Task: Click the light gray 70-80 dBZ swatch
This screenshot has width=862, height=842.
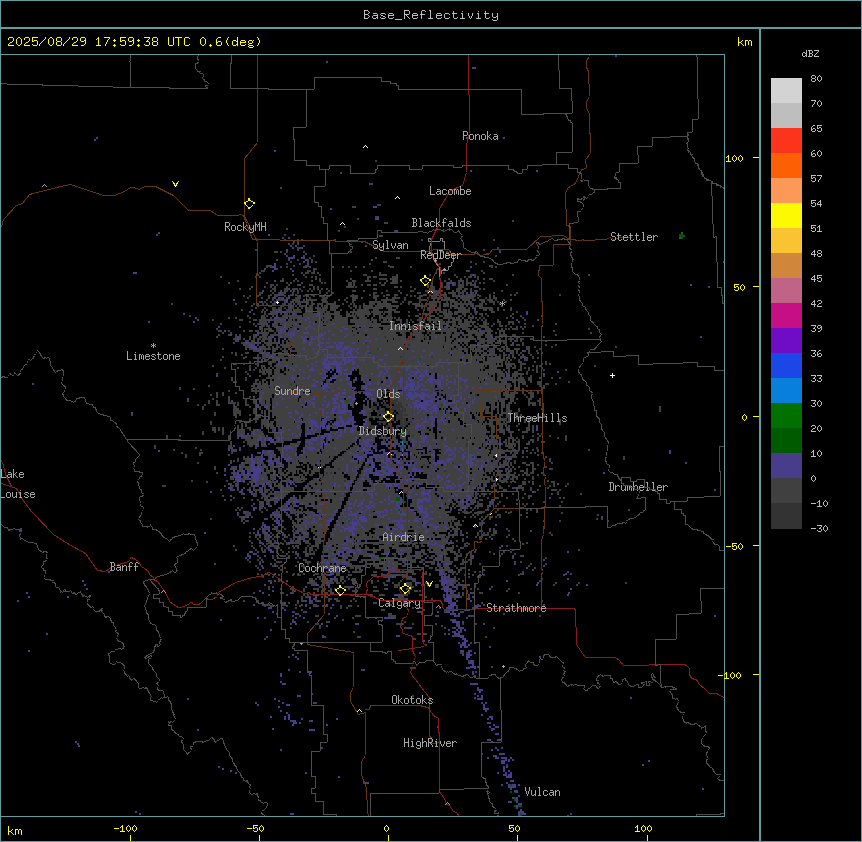Action: pos(786,91)
